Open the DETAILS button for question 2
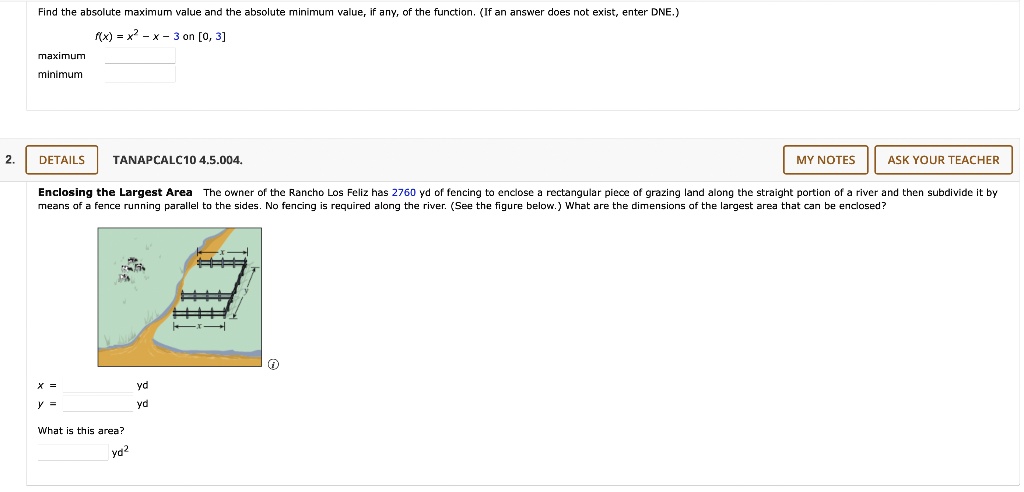1024x492 pixels. coord(62,160)
